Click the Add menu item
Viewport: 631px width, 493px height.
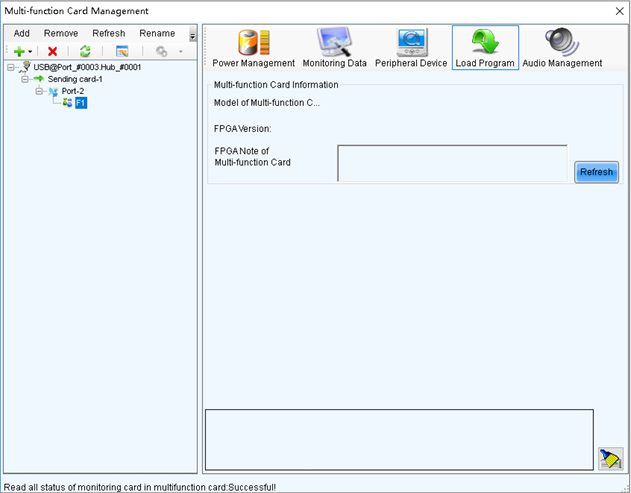click(22, 33)
